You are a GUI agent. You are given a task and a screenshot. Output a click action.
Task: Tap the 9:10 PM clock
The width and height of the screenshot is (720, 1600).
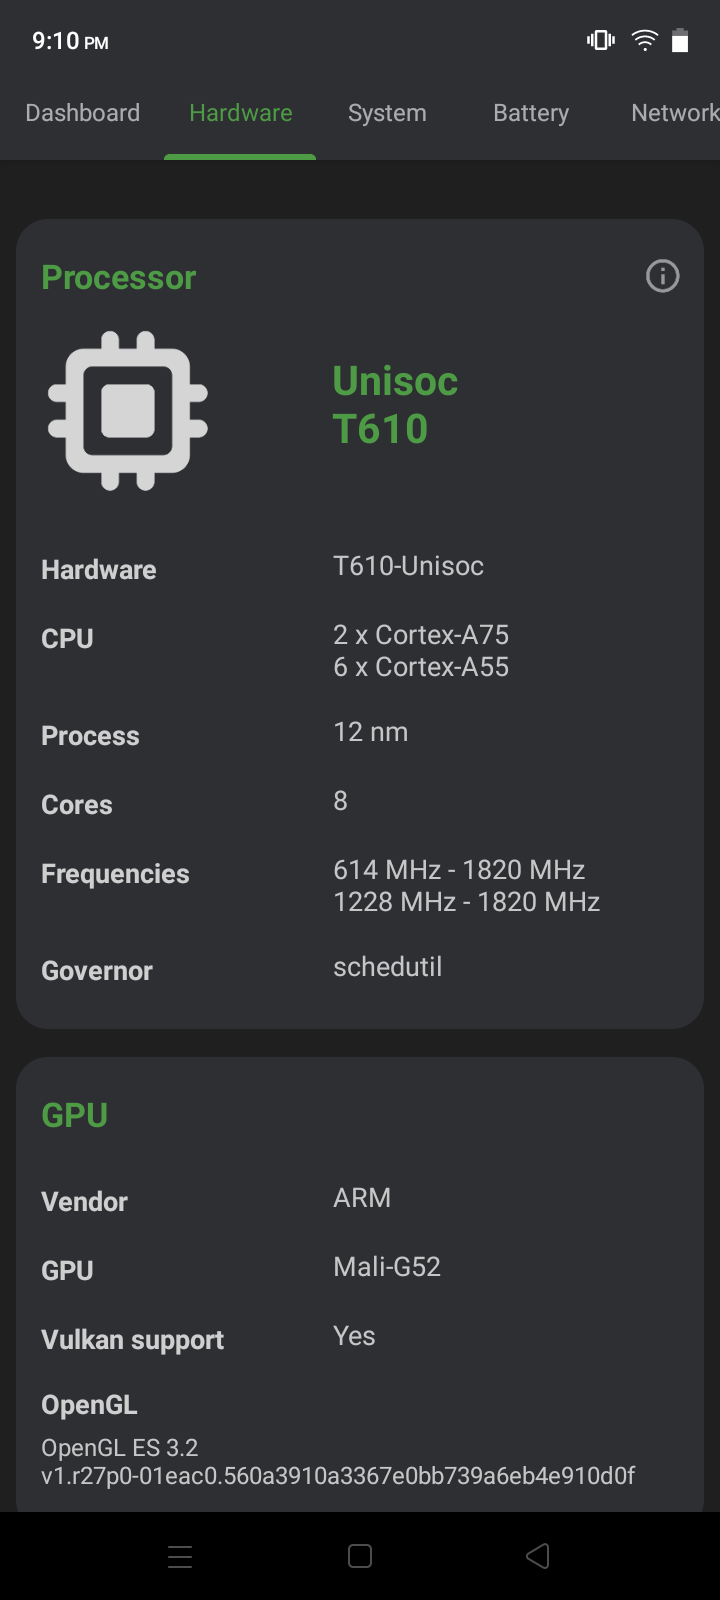pyautogui.click(x=70, y=41)
